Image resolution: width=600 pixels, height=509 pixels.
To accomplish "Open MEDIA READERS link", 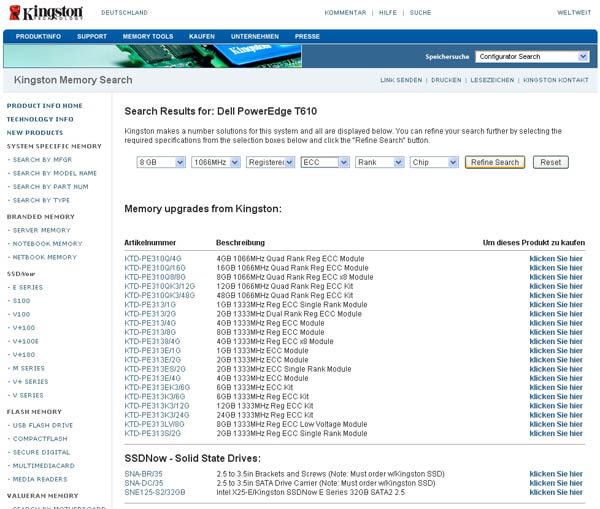I will click(x=40, y=479).
